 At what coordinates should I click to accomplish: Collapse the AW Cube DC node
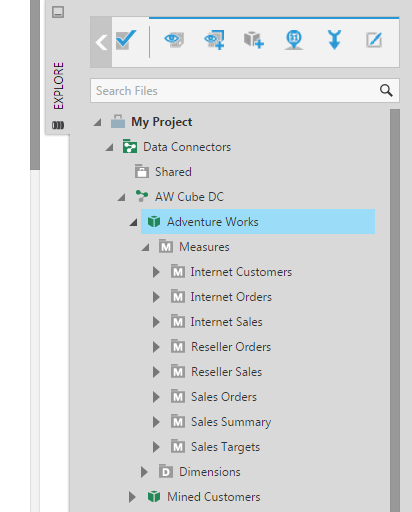click(x=121, y=197)
